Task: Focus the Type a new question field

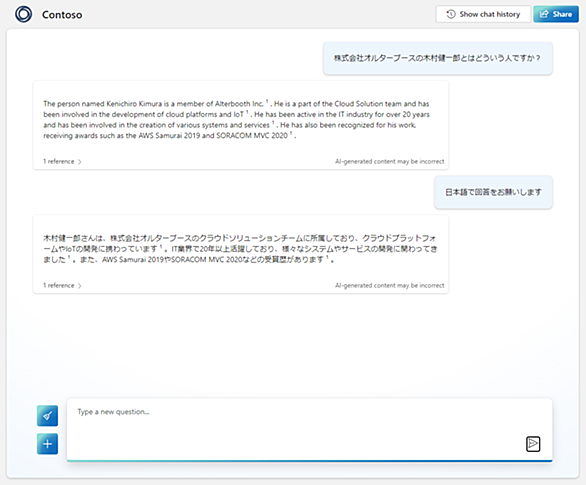Action: coord(309,430)
